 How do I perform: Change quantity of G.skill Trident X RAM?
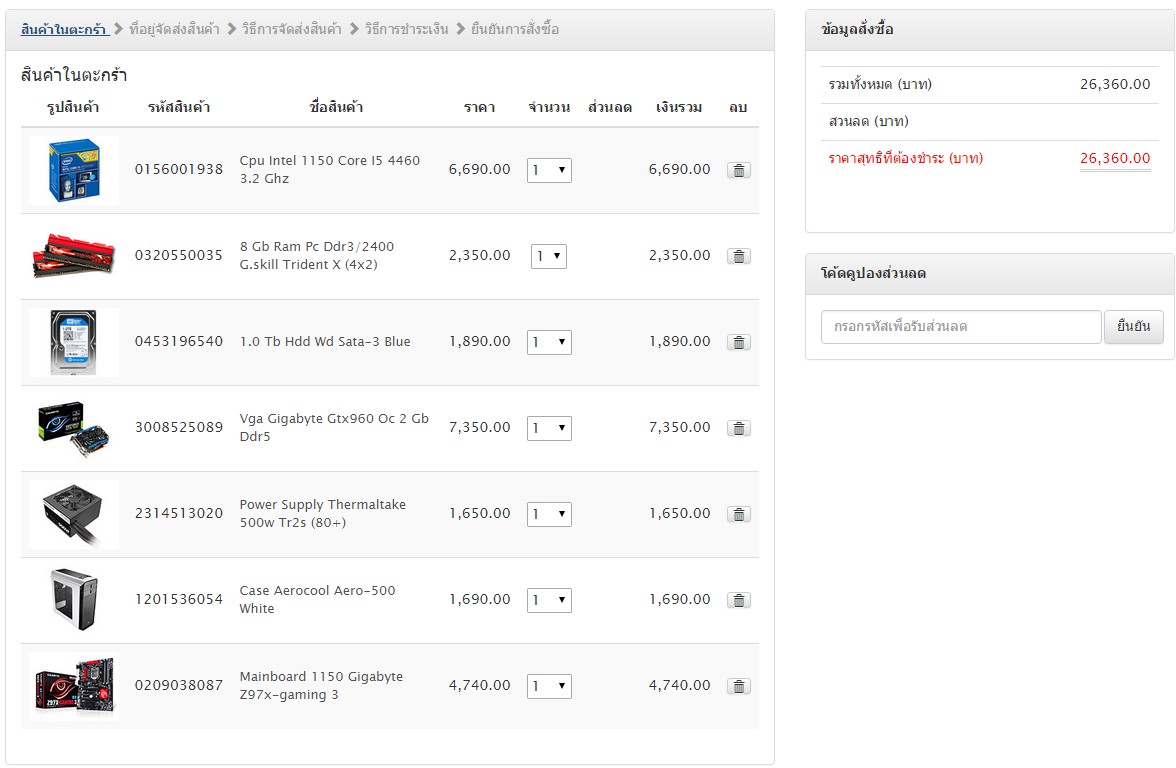click(x=549, y=256)
